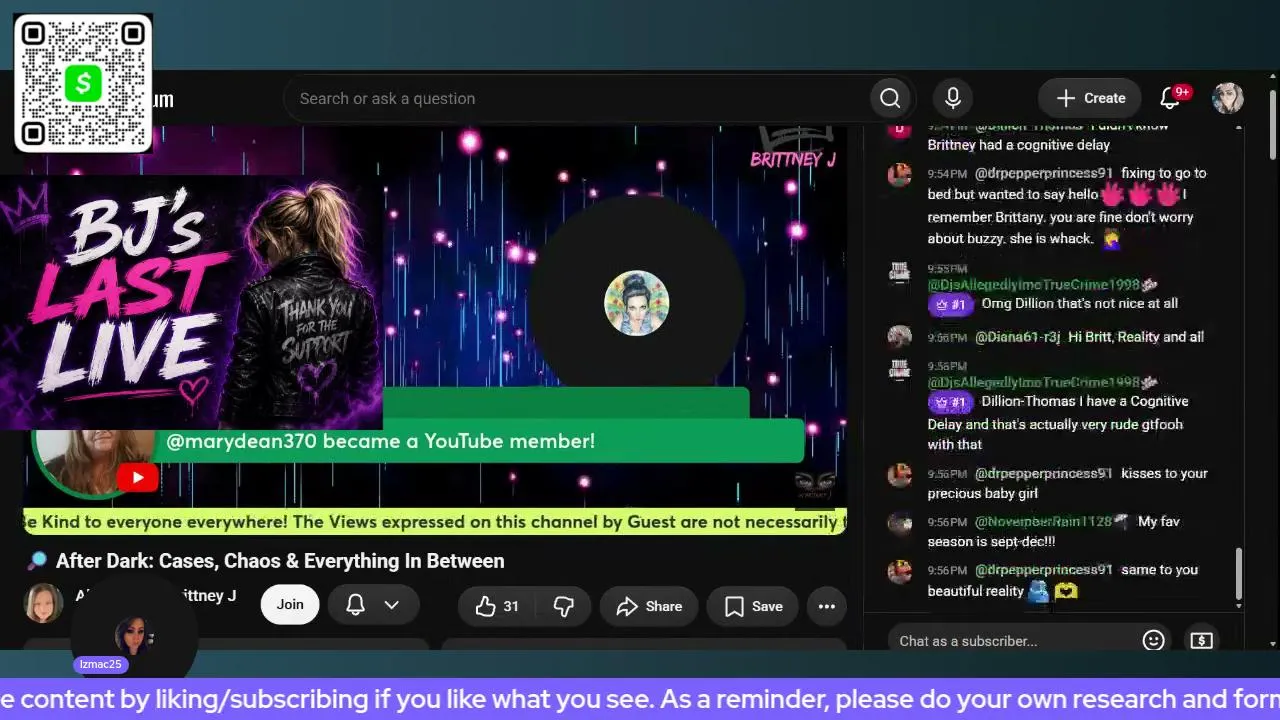Viewport: 1280px width, 720px height.
Task: Click chat text 'My fav season is sept-dec!!!'
Action: pyautogui.click(x=1056, y=532)
